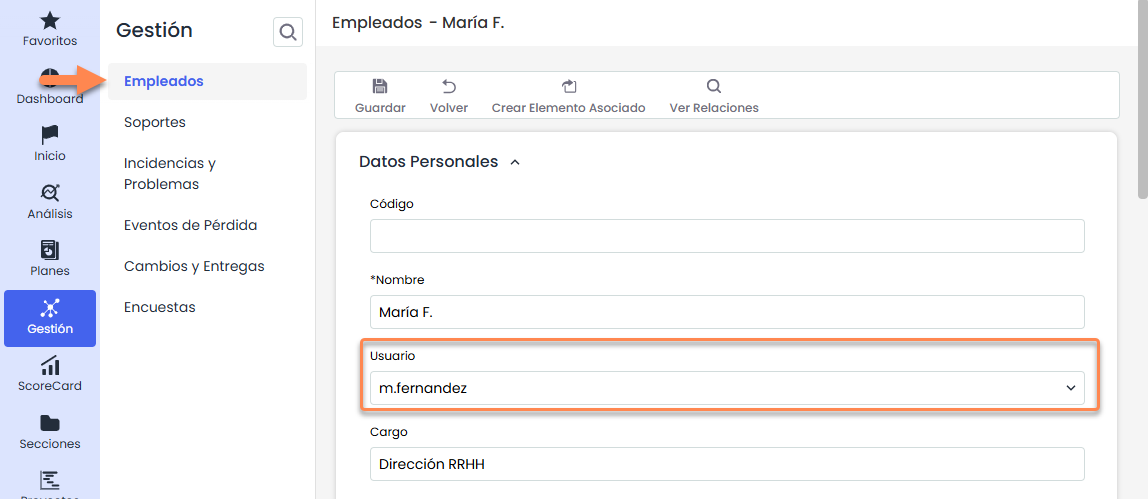Click Crear Elemento Asociado

click(x=568, y=96)
